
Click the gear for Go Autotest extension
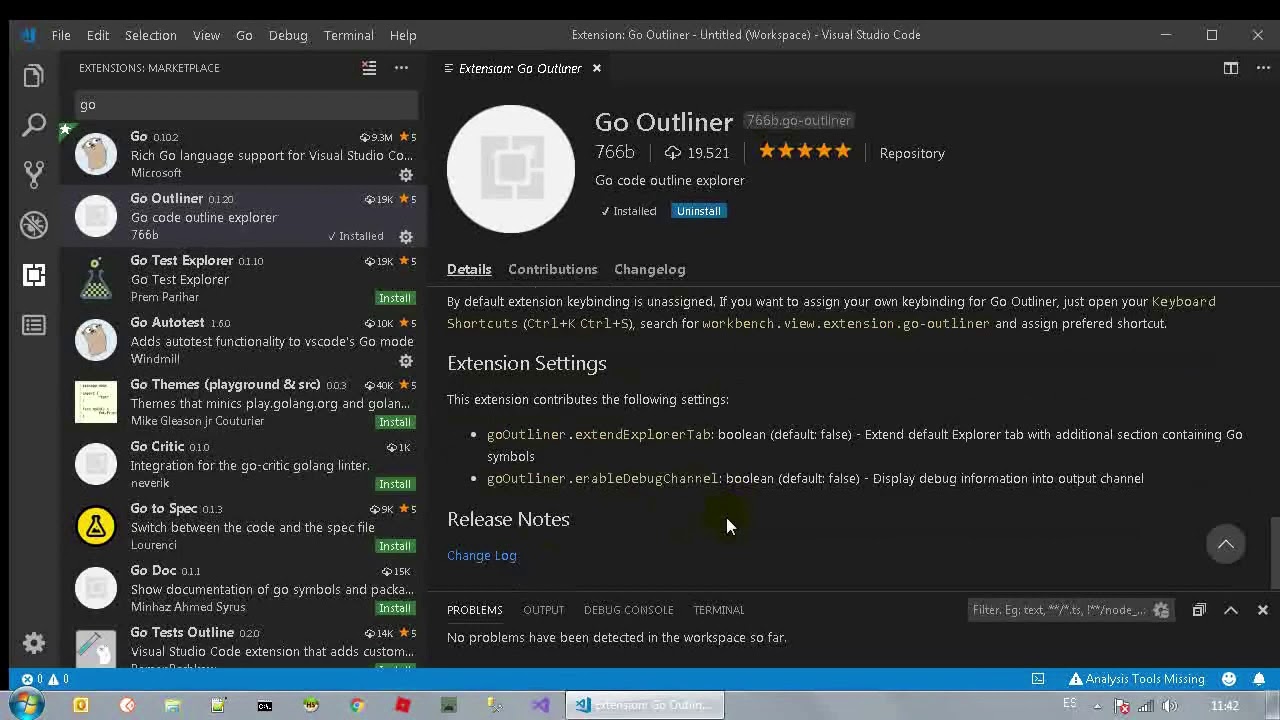[406, 361]
